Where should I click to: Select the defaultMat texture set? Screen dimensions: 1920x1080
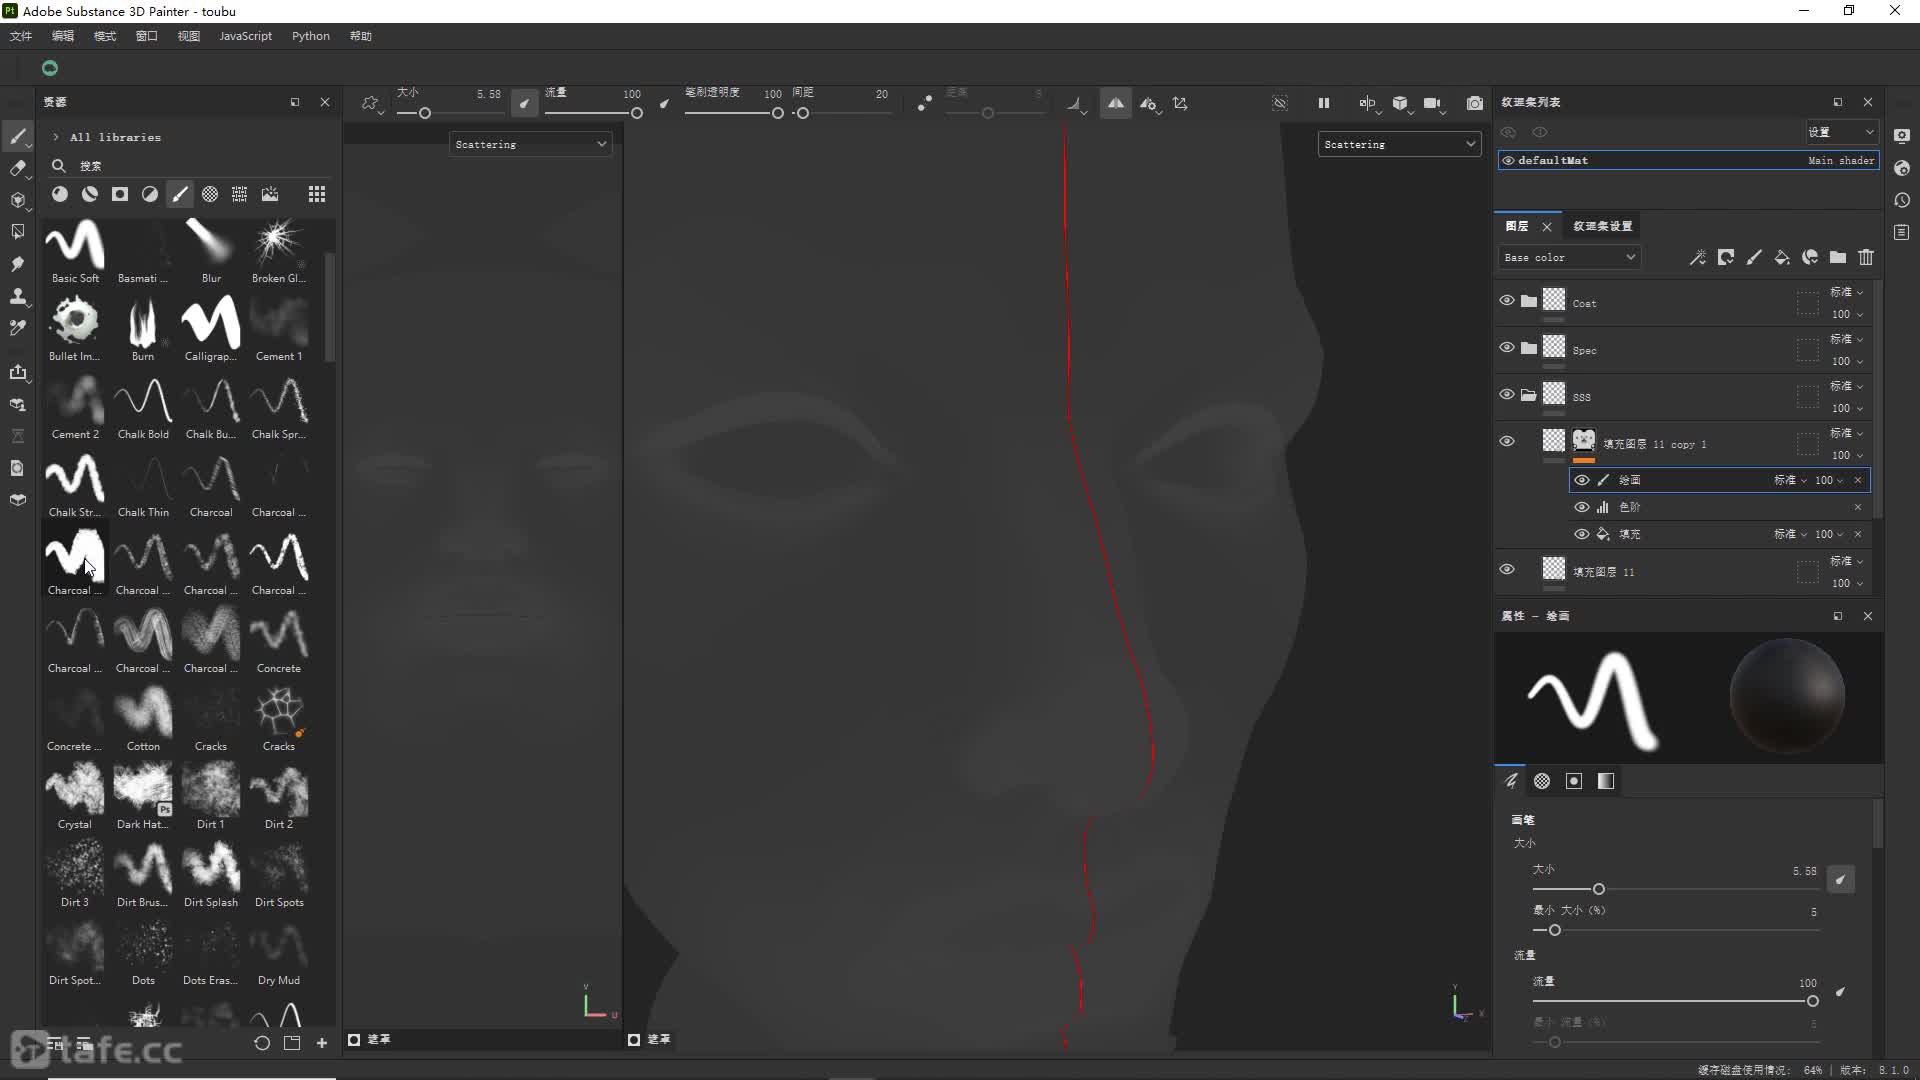point(1688,160)
